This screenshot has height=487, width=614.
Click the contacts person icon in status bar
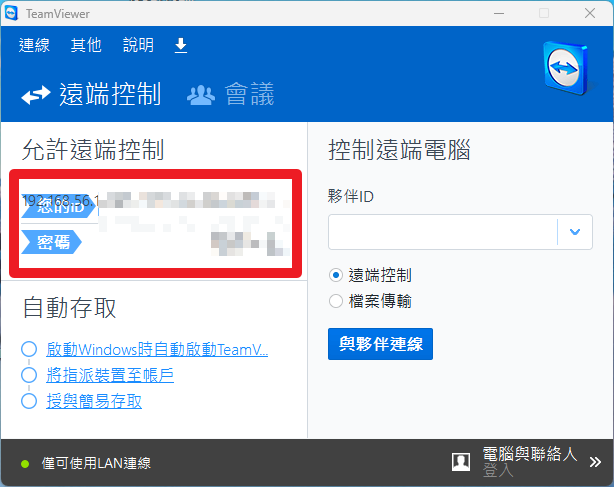click(x=461, y=461)
